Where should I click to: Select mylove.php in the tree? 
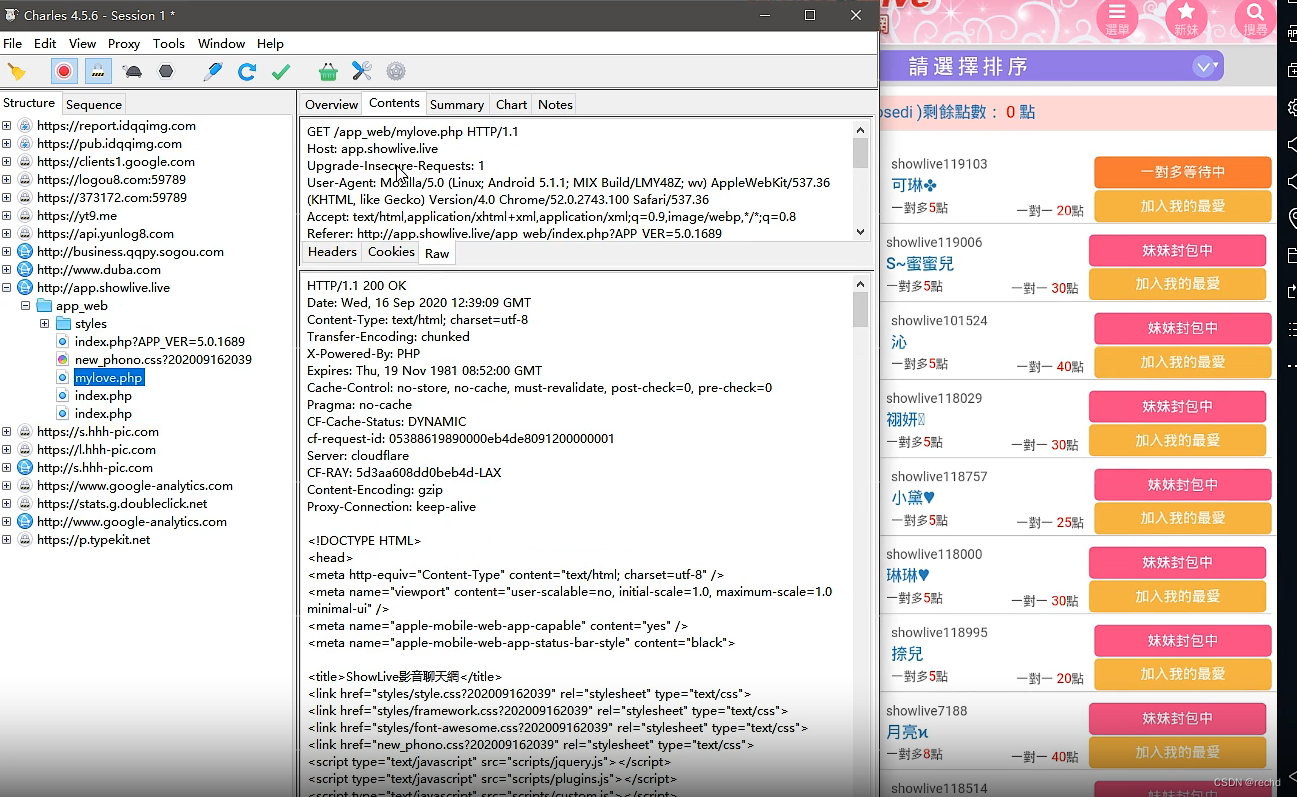tap(109, 378)
